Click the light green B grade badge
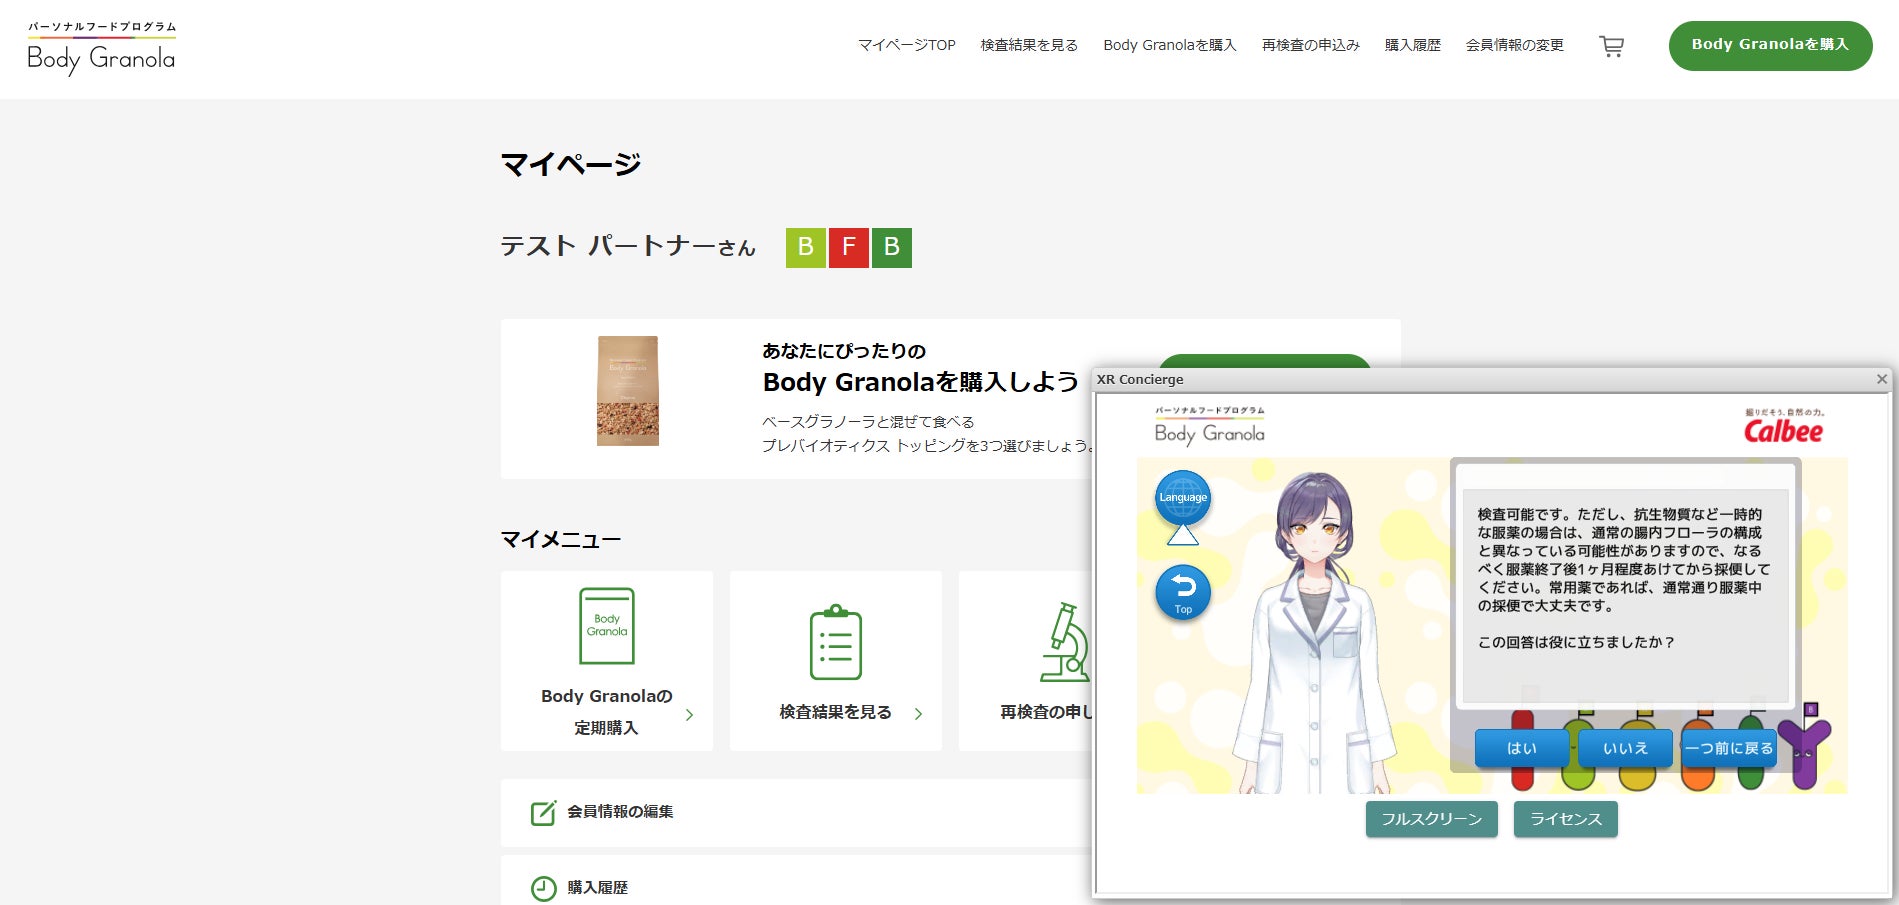The image size is (1899, 905). tap(806, 247)
